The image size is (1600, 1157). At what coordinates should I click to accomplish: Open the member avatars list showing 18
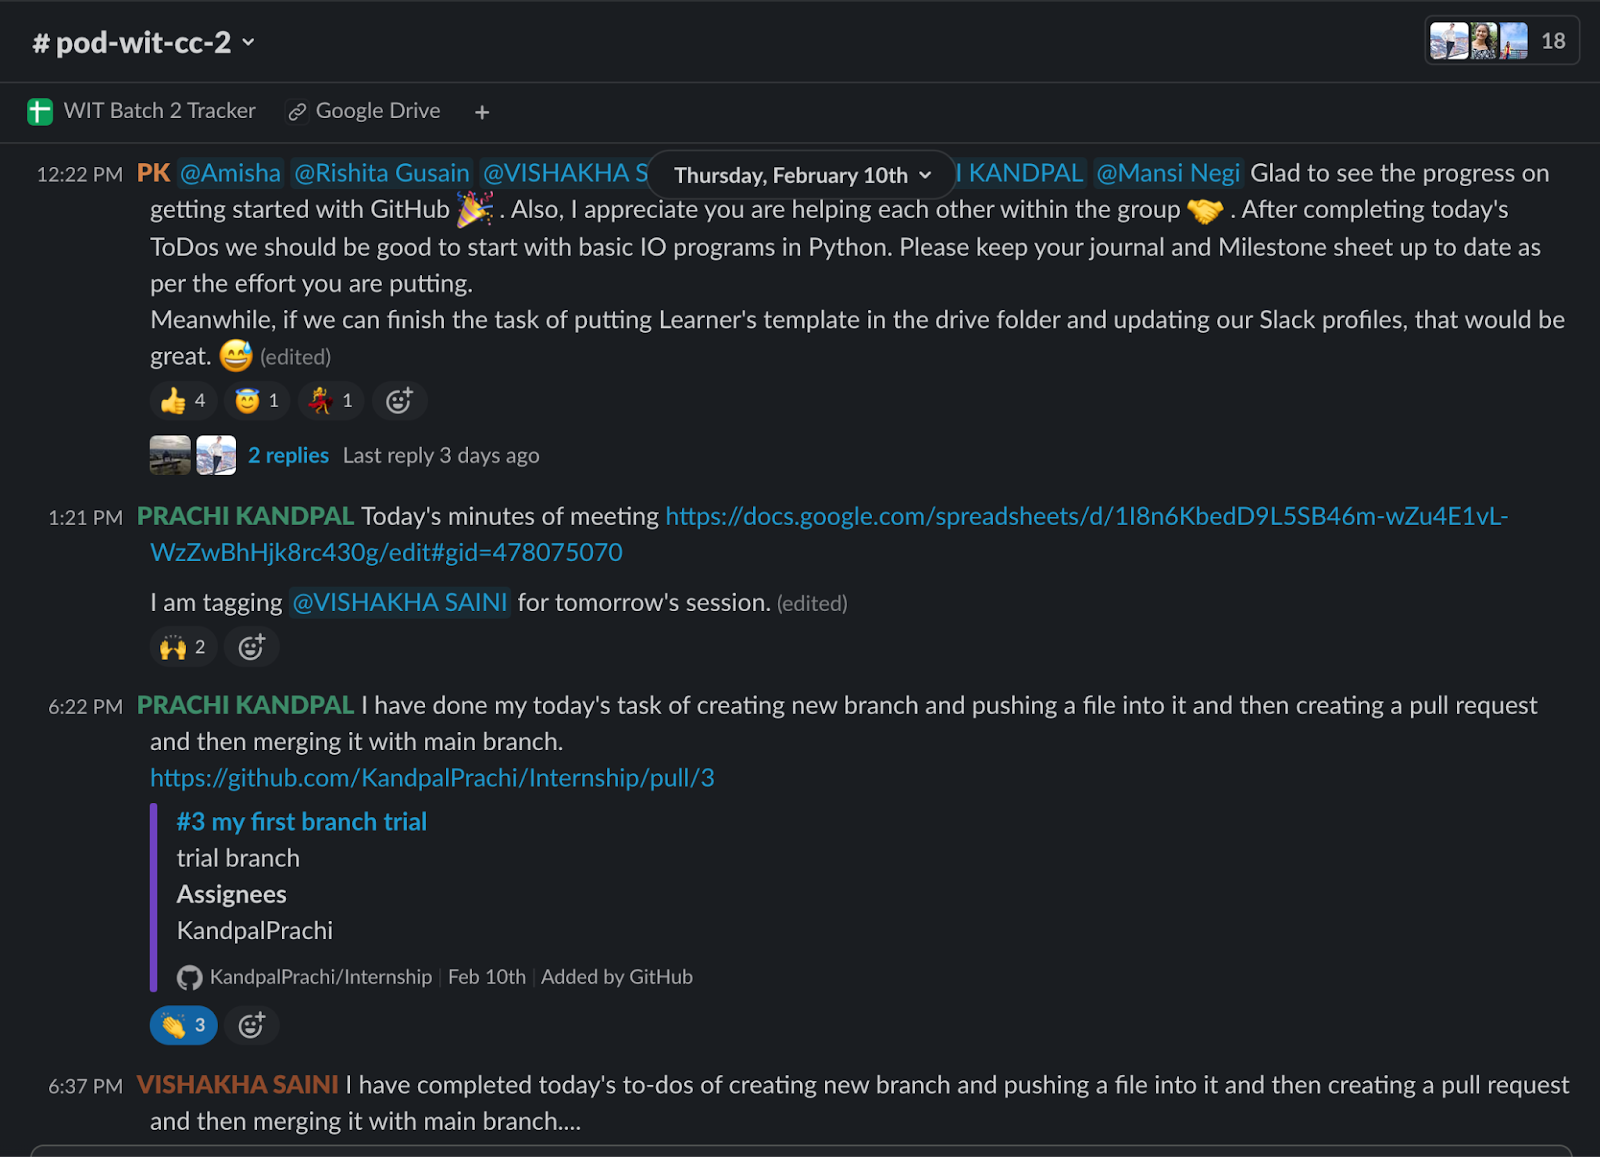coord(1501,41)
